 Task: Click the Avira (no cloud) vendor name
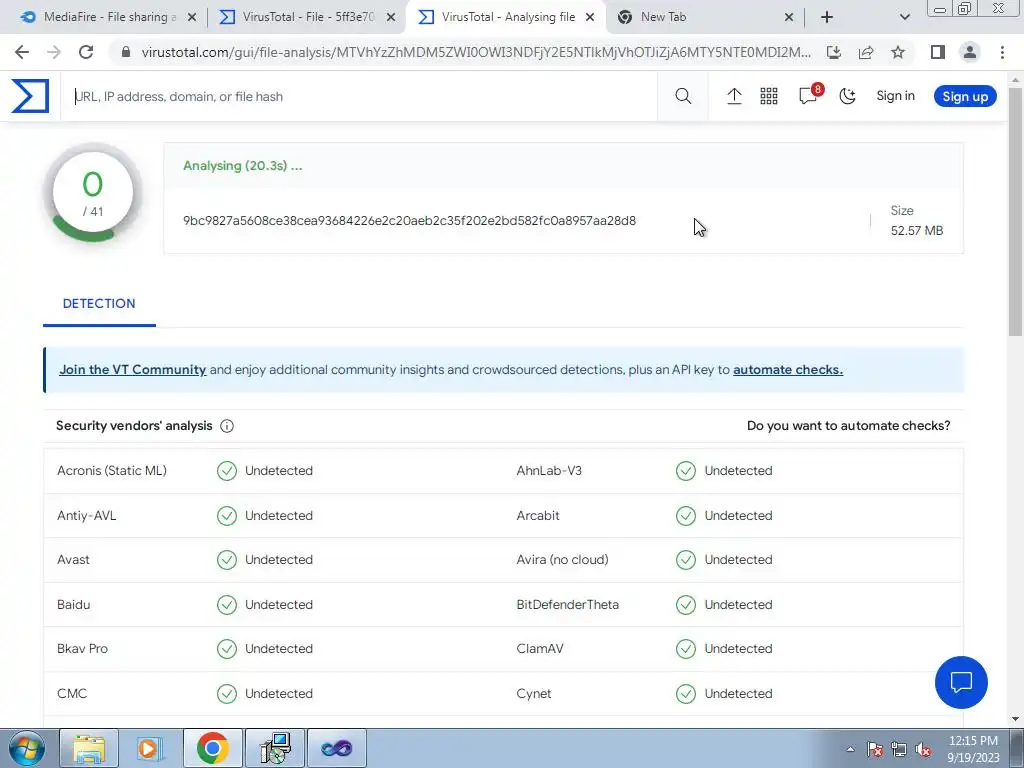click(x=562, y=560)
